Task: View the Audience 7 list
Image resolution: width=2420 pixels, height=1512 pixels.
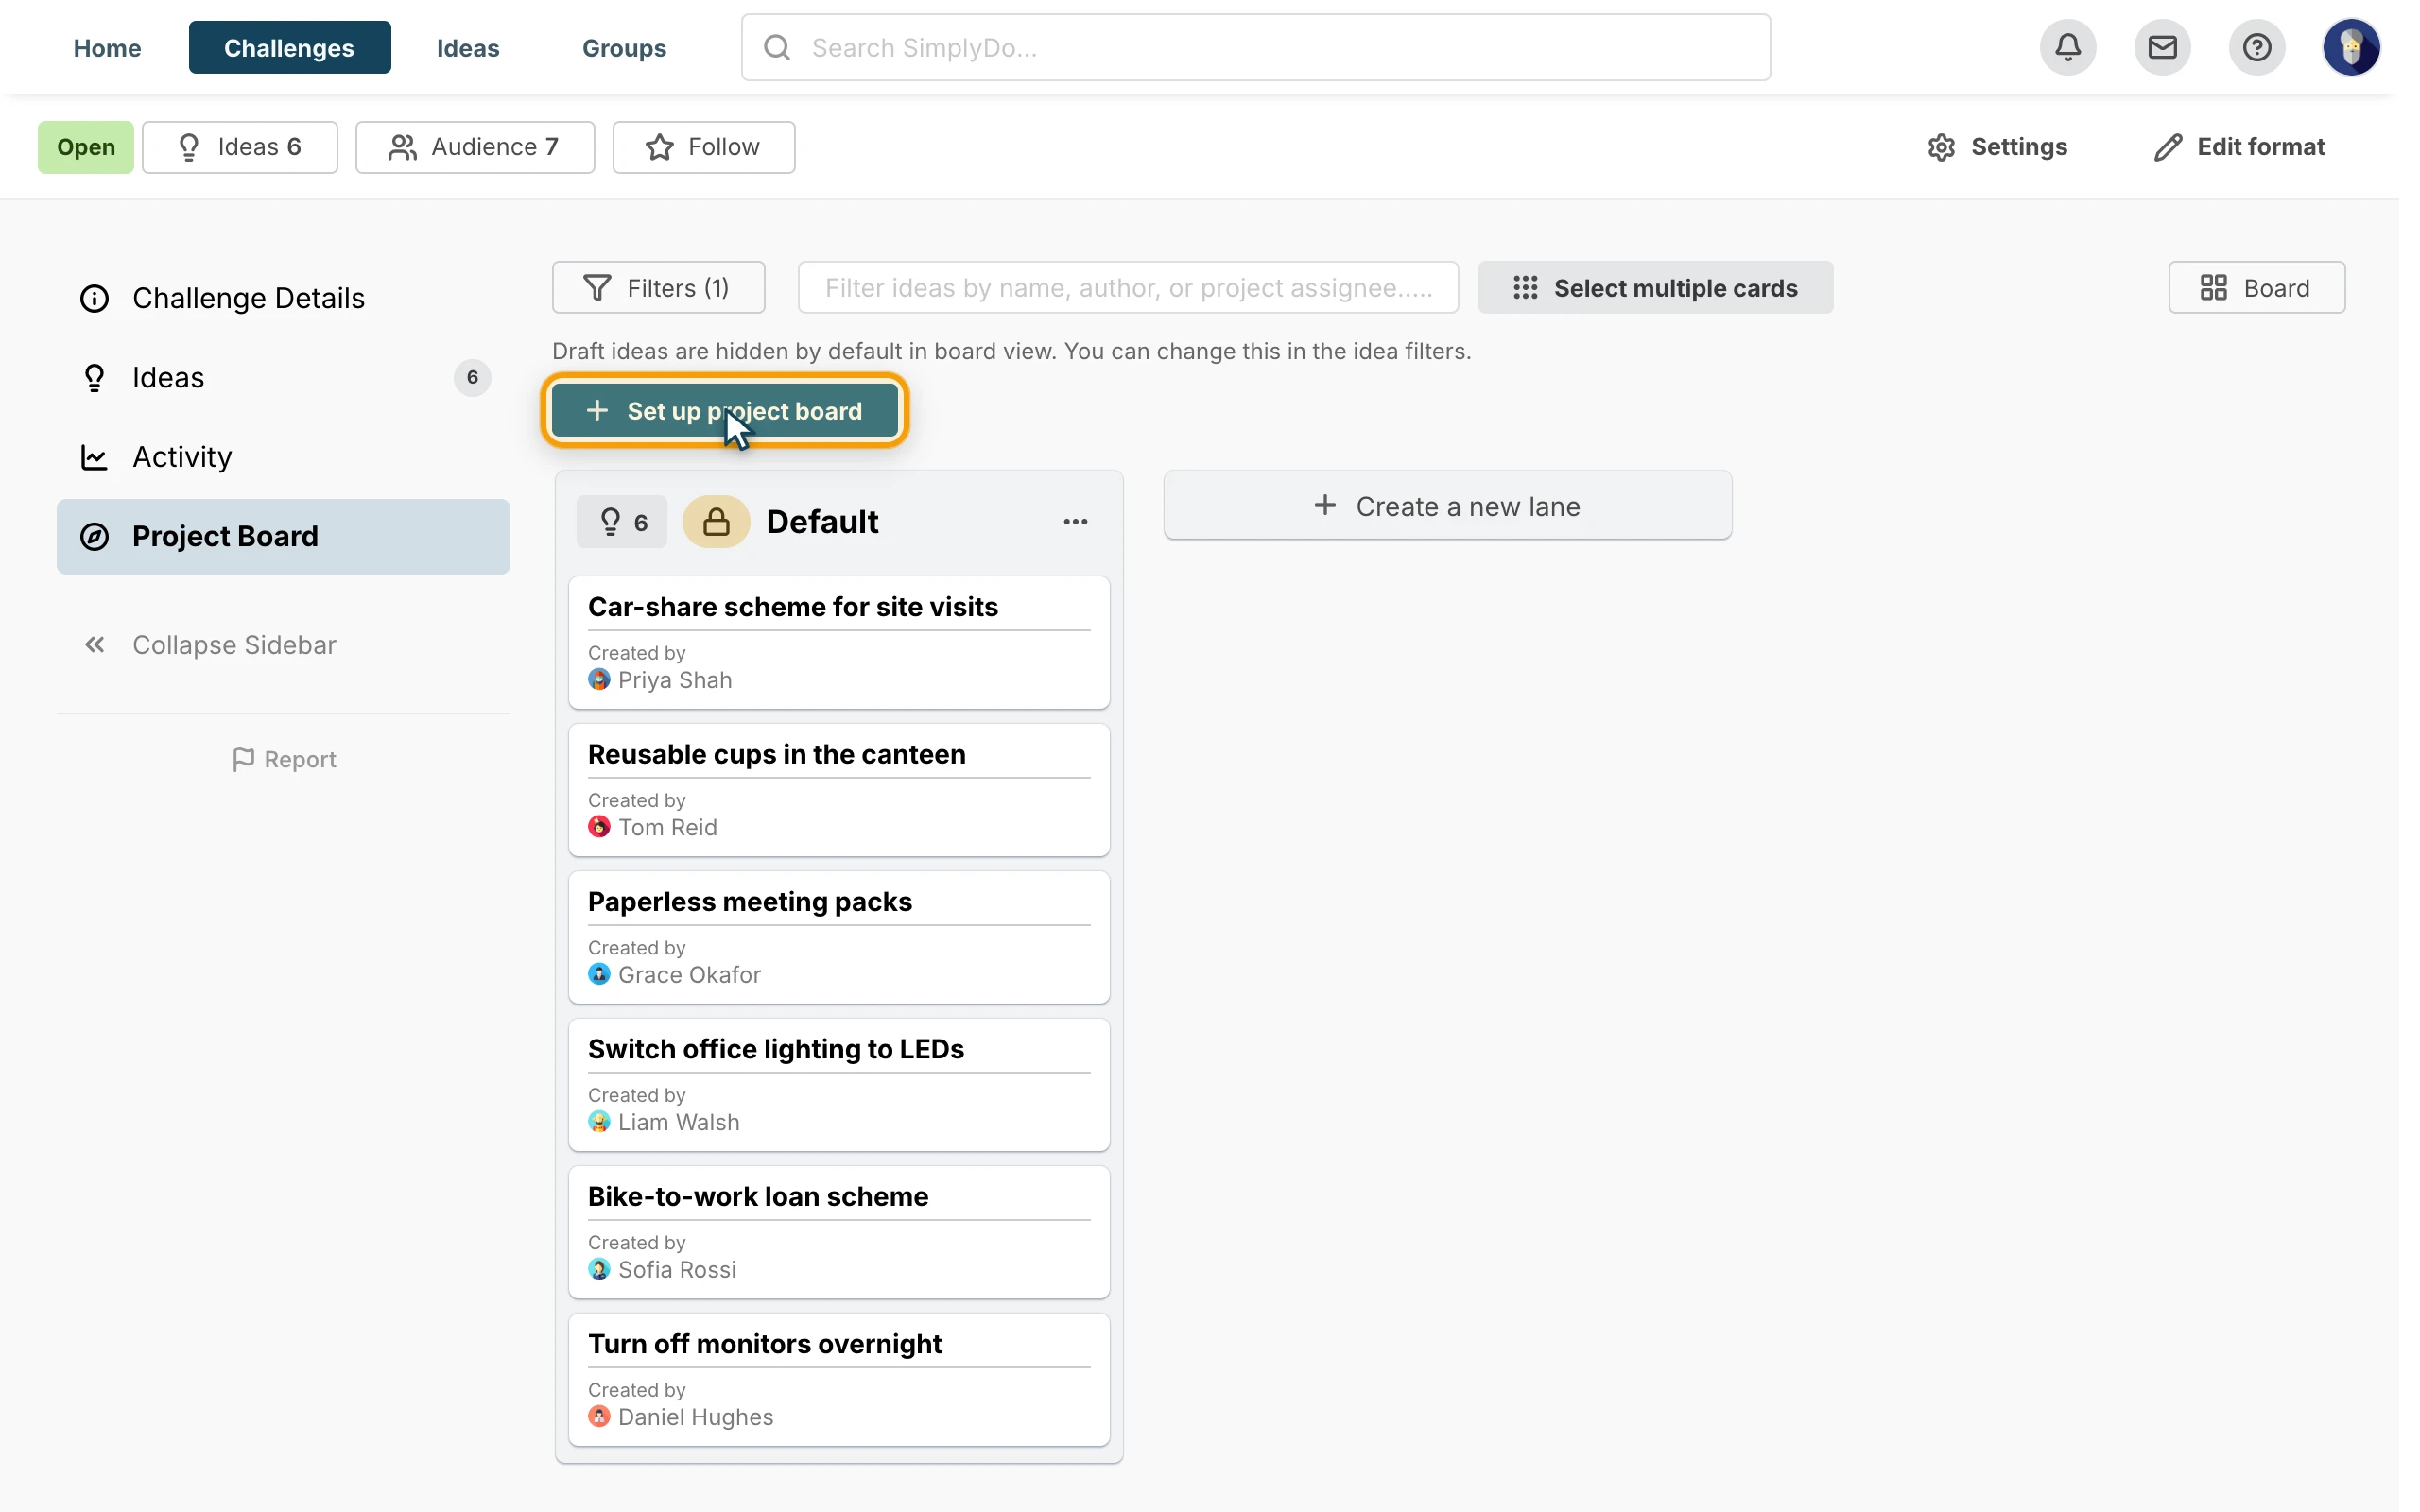Action: click(475, 147)
